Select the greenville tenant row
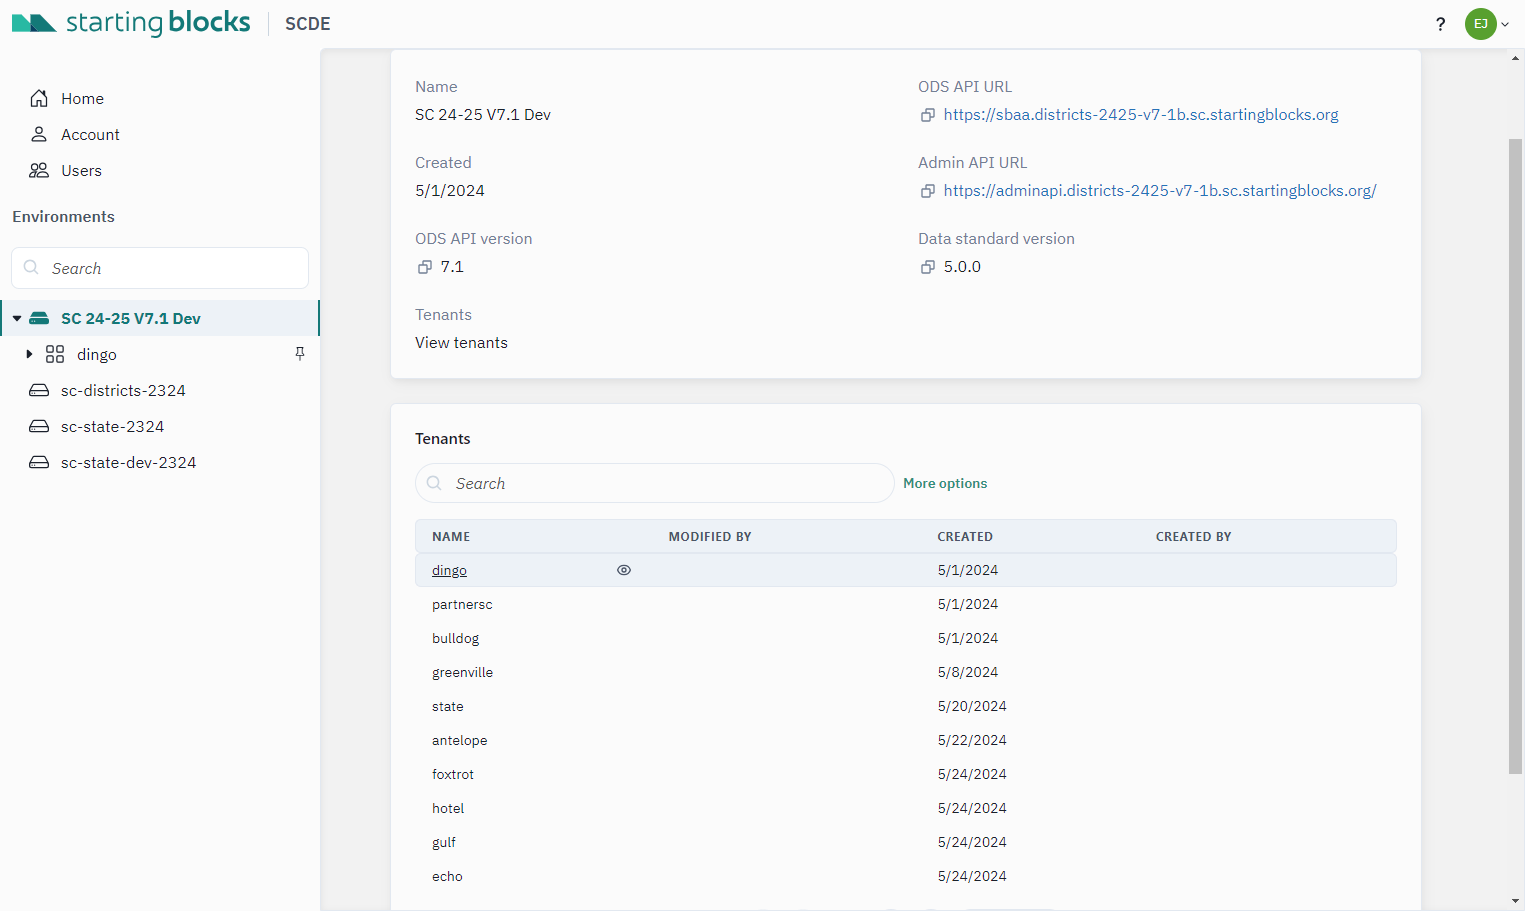 [x=905, y=672]
